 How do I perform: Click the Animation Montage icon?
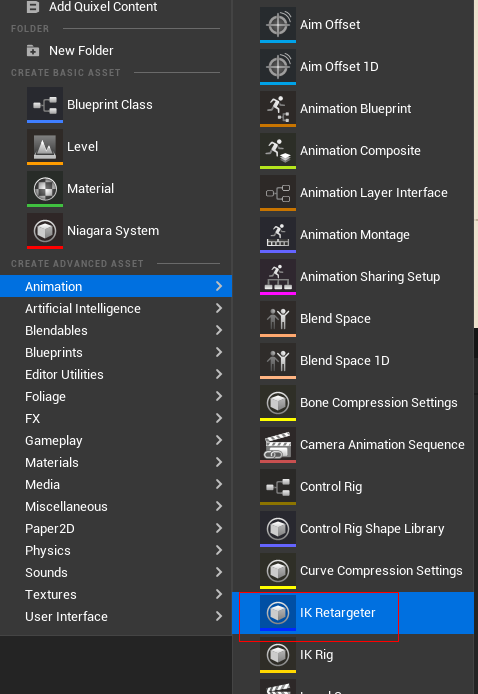click(x=278, y=235)
